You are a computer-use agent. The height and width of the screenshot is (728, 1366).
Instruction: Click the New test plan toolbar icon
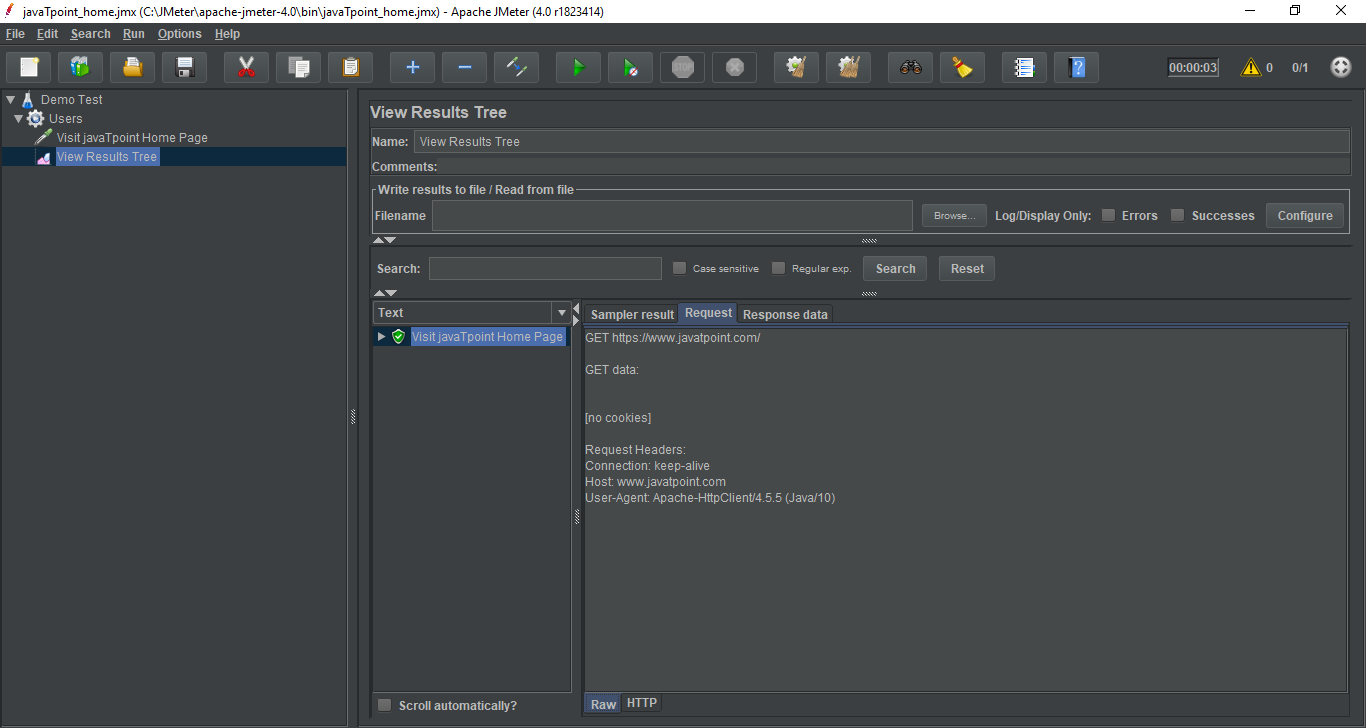tap(29, 67)
